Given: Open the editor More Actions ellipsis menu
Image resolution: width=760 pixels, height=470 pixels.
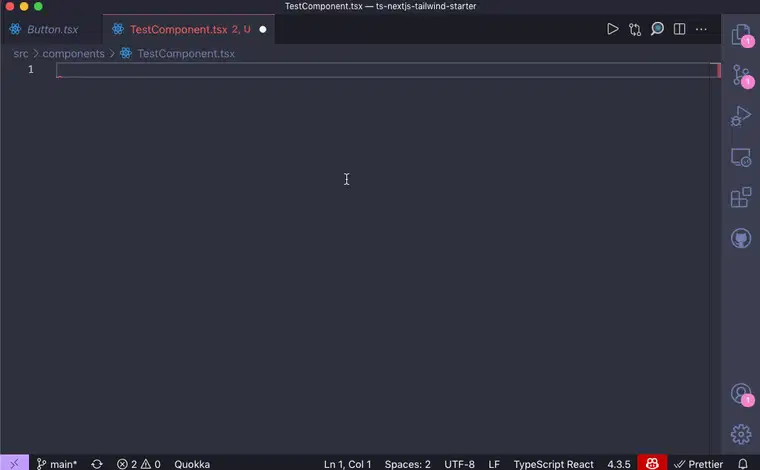Looking at the screenshot, I should (x=702, y=29).
